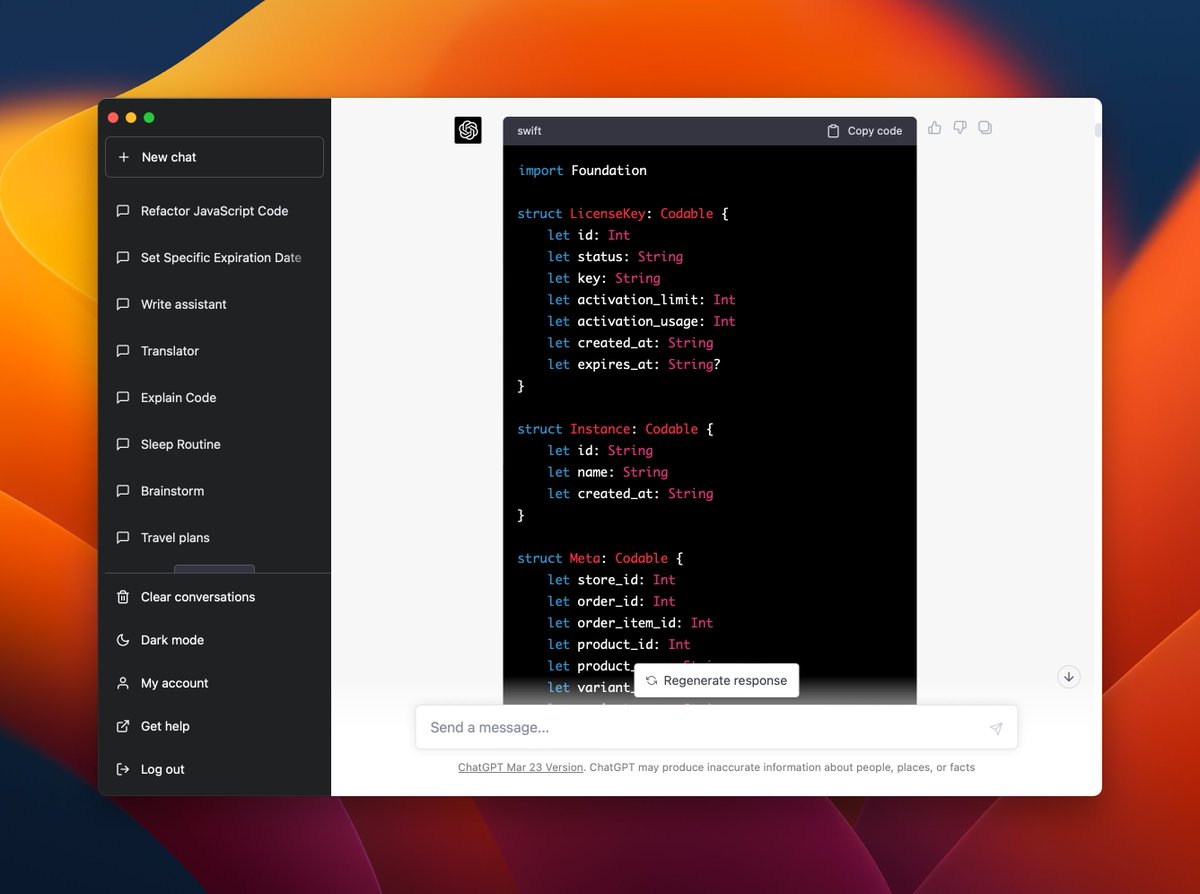Click 'let order_item_id: Int' line
Screen dimensions: 1200x894
click(x=630, y=623)
